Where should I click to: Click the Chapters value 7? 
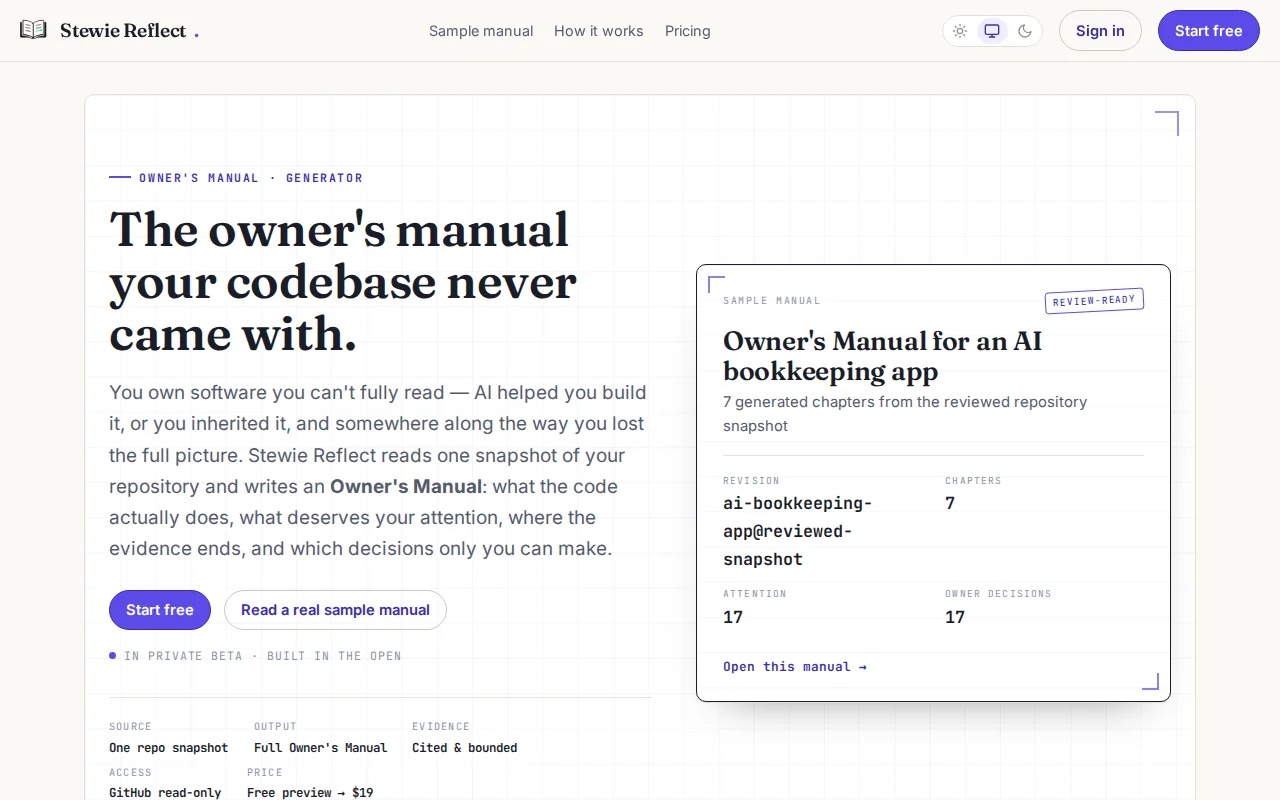950,503
